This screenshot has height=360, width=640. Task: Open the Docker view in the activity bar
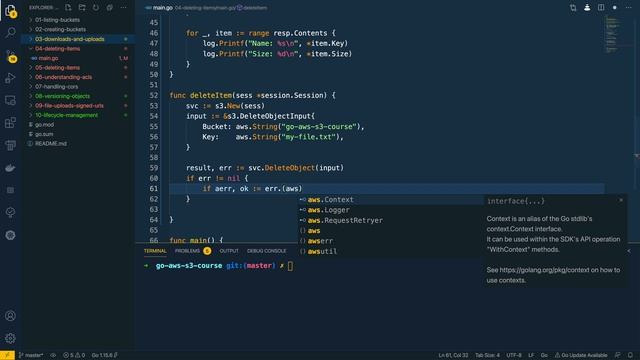pyautogui.click(x=10, y=168)
